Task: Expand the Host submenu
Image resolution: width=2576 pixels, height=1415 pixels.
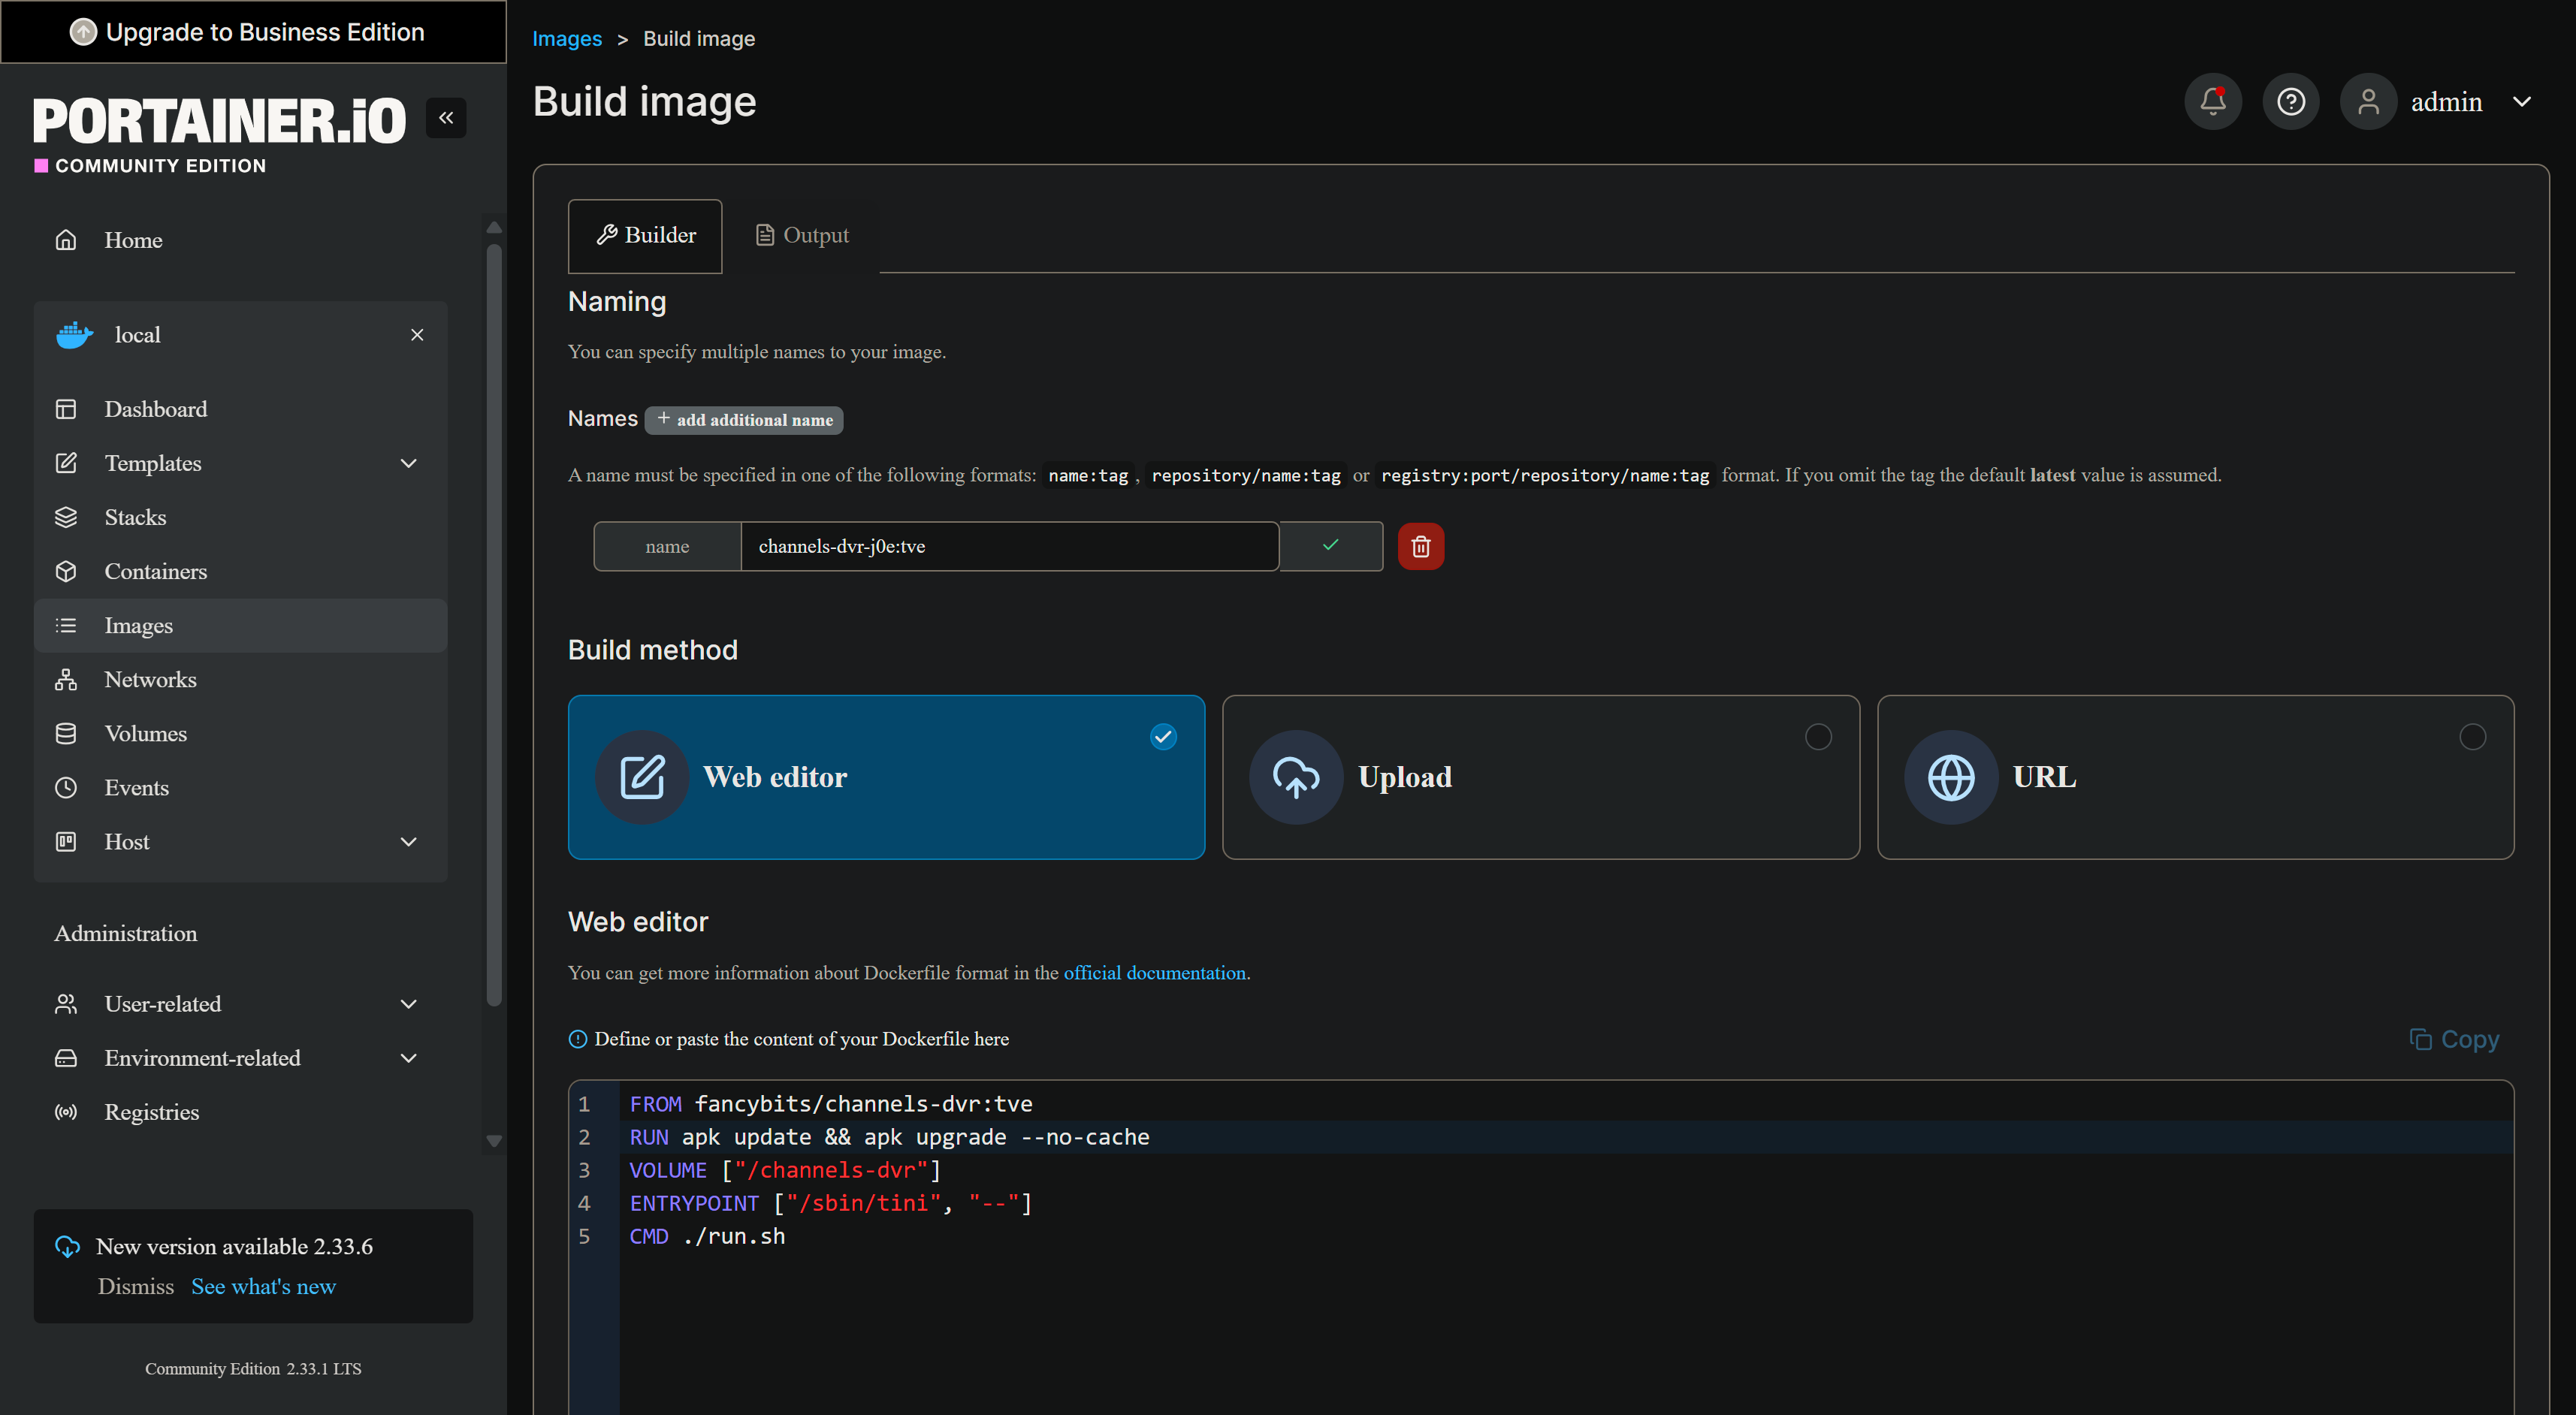Action: pos(408,842)
